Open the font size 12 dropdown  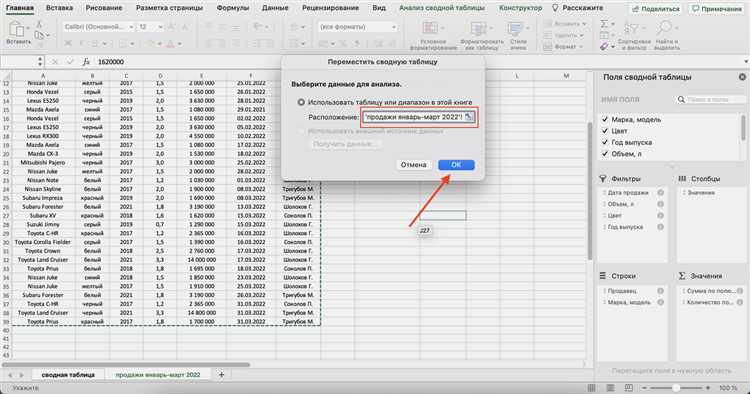click(x=160, y=27)
